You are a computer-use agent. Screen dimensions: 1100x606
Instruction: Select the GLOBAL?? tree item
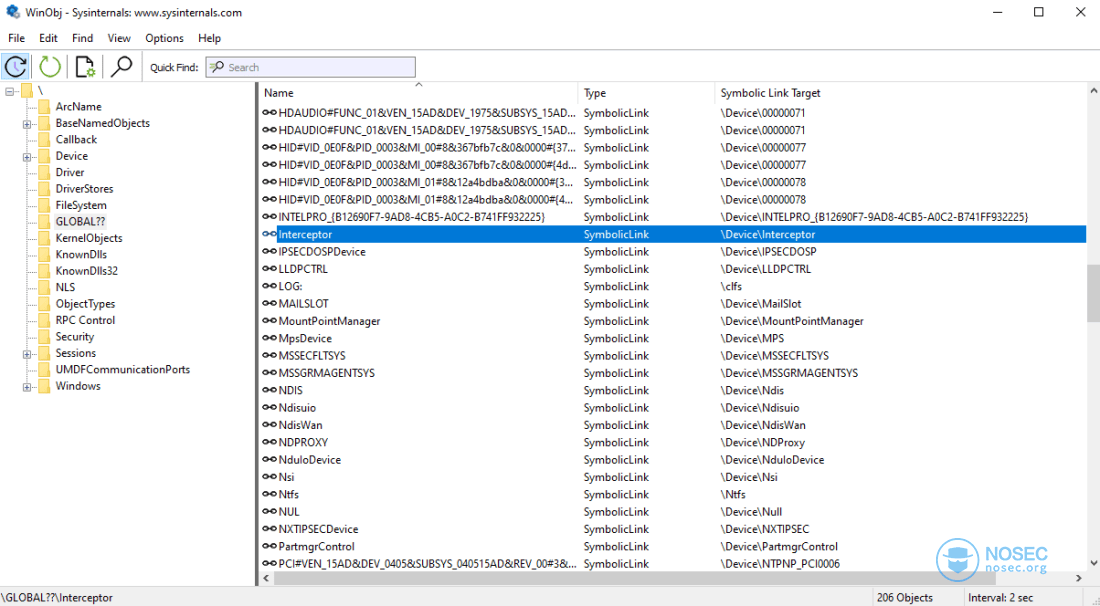pos(80,222)
